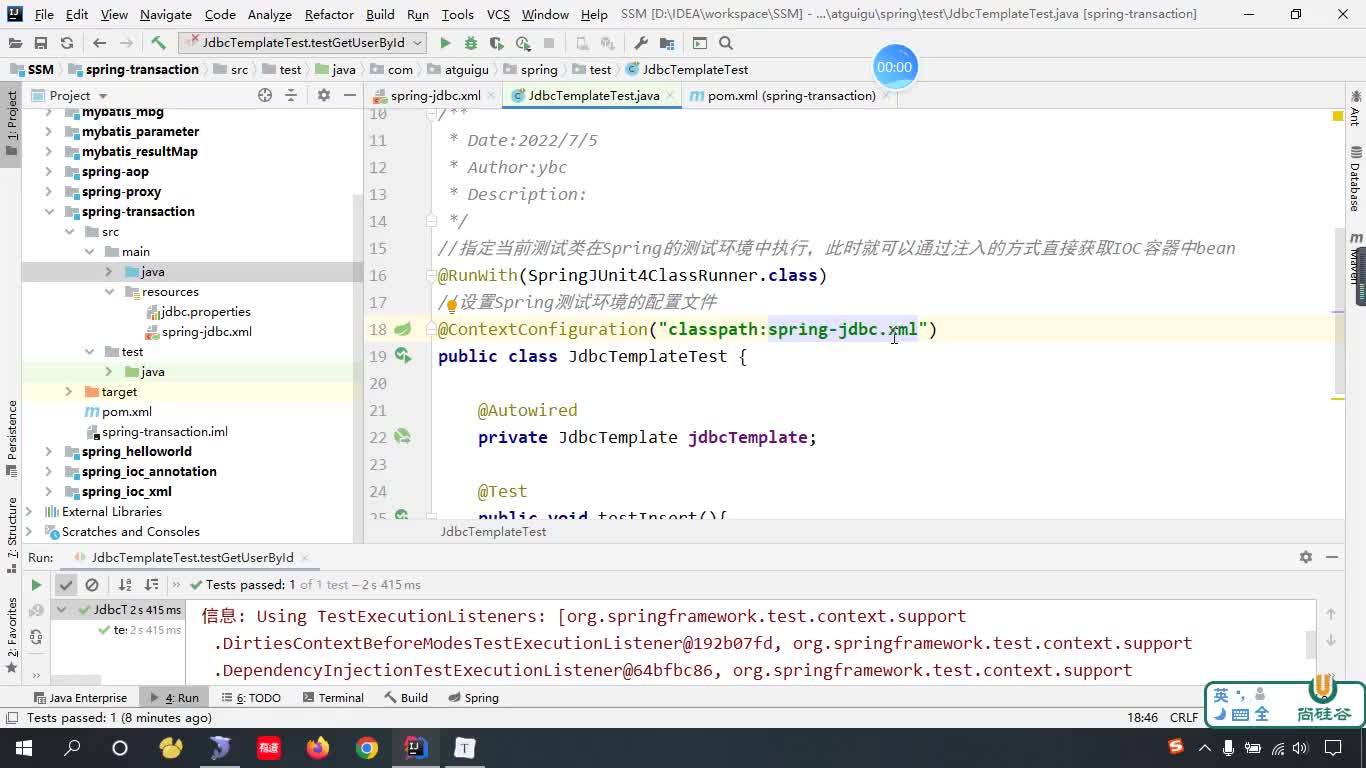Open the Project panel gear options
1366x768 pixels.
323,95
